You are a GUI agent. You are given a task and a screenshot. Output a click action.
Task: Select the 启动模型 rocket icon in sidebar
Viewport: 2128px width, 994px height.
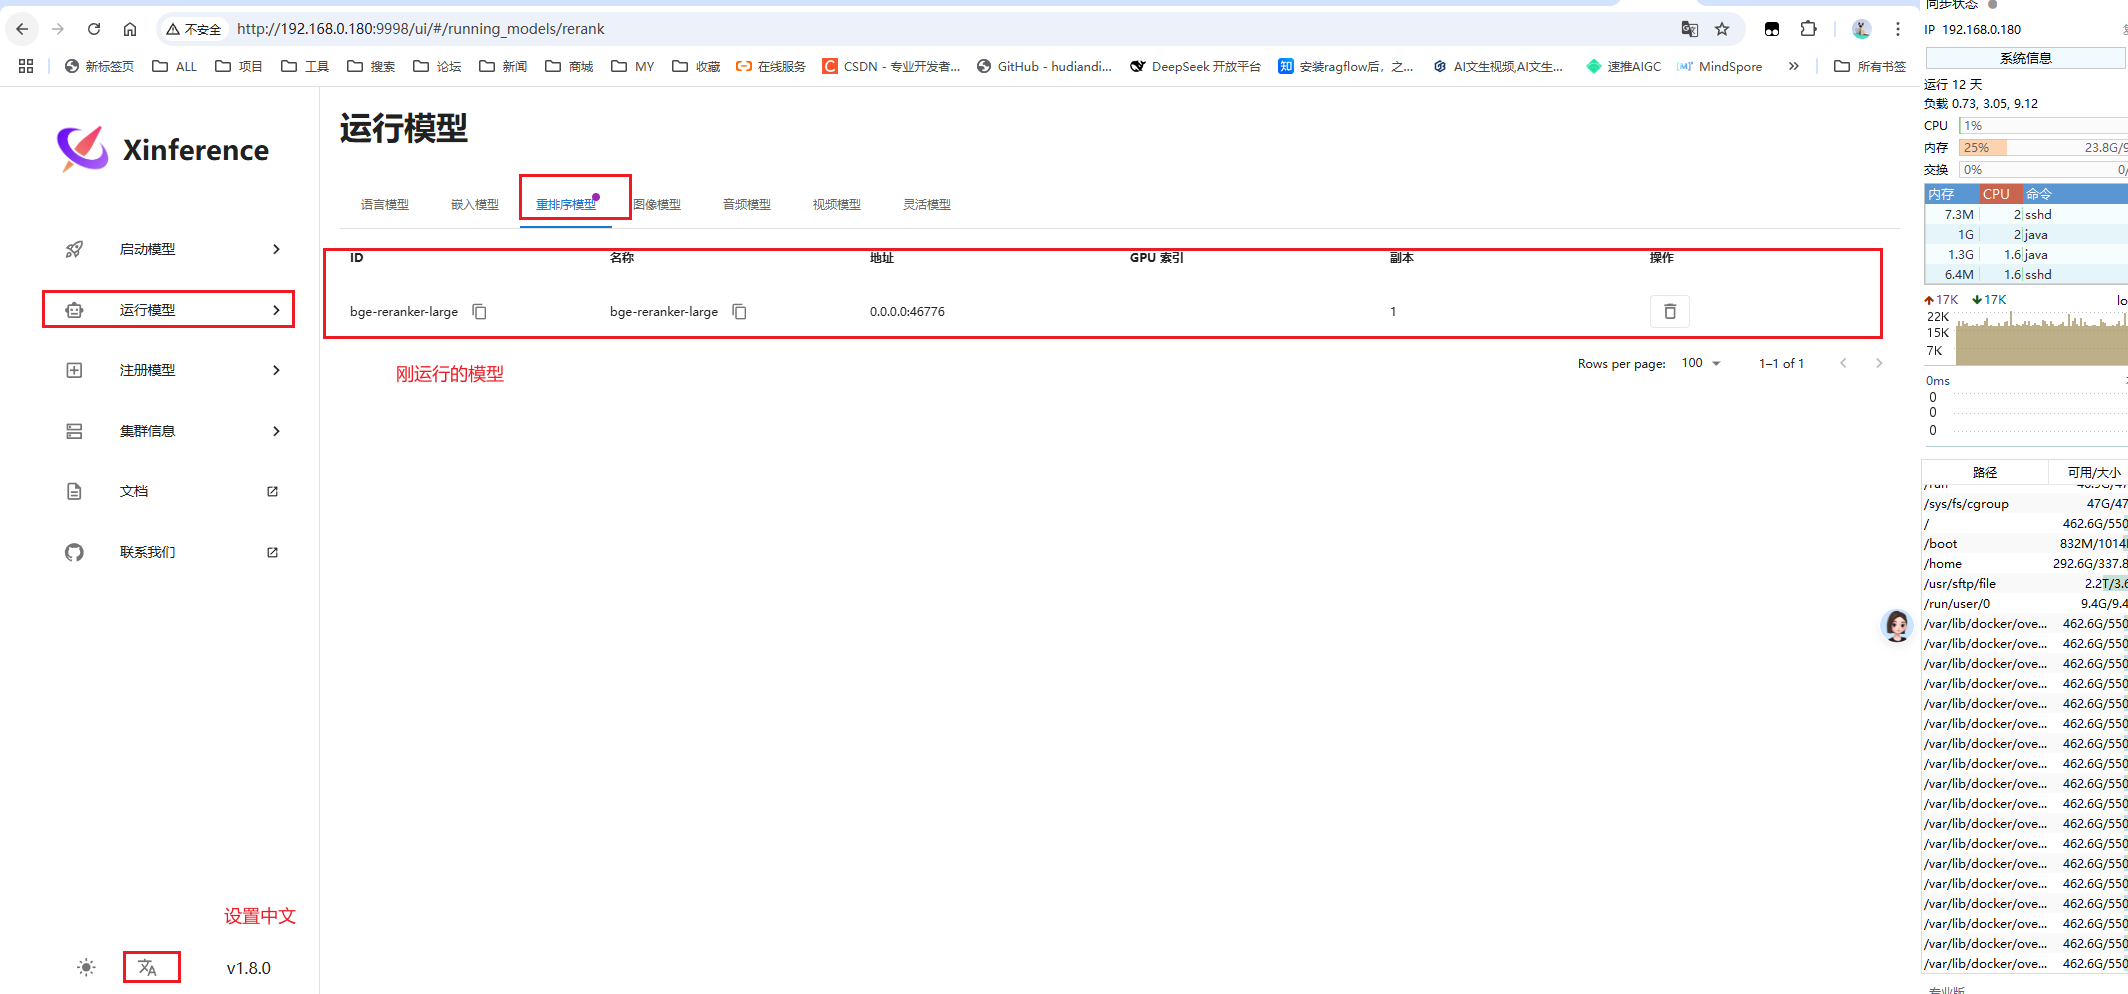[74, 249]
